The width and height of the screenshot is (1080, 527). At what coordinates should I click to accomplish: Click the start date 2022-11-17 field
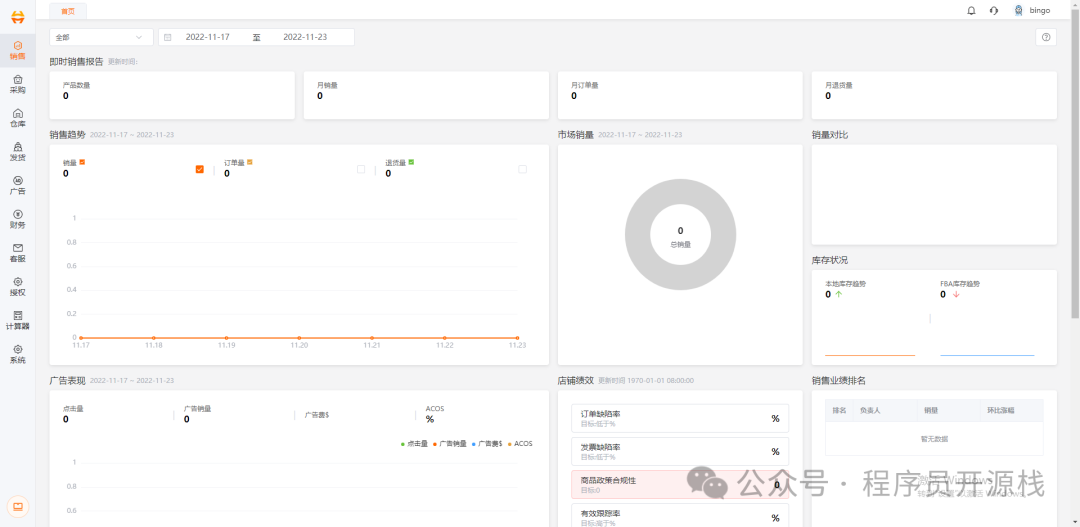point(207,37)
